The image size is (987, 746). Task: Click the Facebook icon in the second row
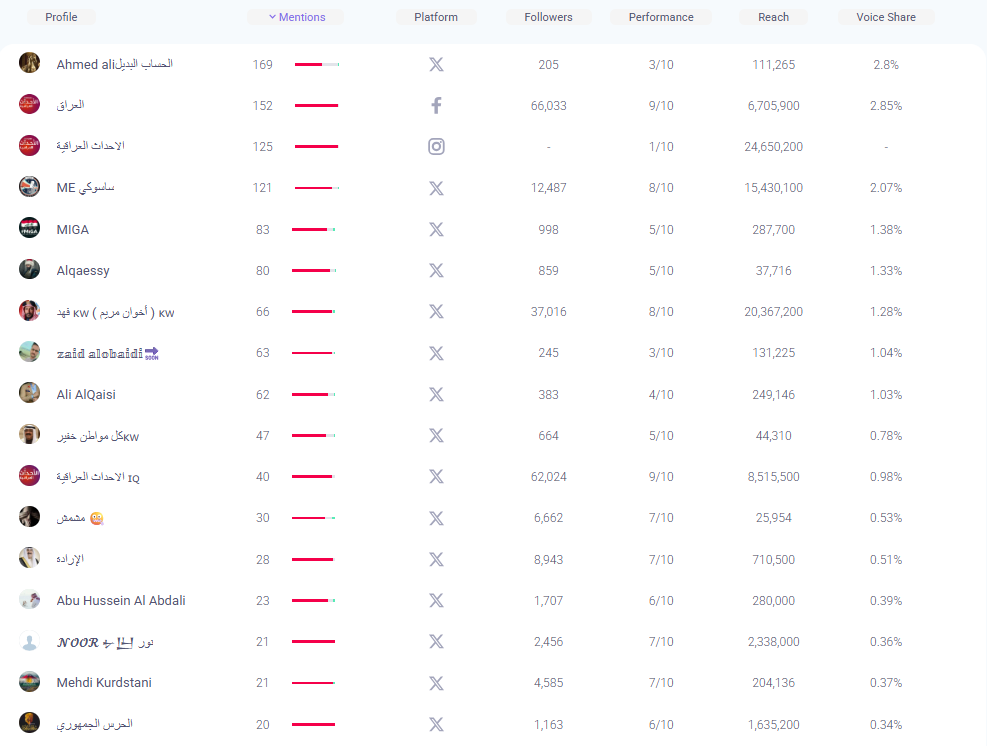point(436,105)
